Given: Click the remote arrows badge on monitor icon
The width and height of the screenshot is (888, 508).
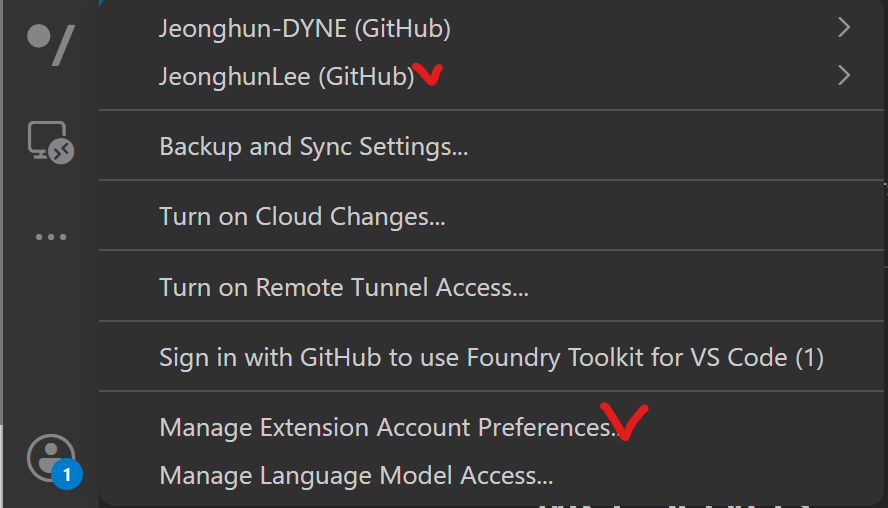Looking at the screenshot, I should click(61, 151).
